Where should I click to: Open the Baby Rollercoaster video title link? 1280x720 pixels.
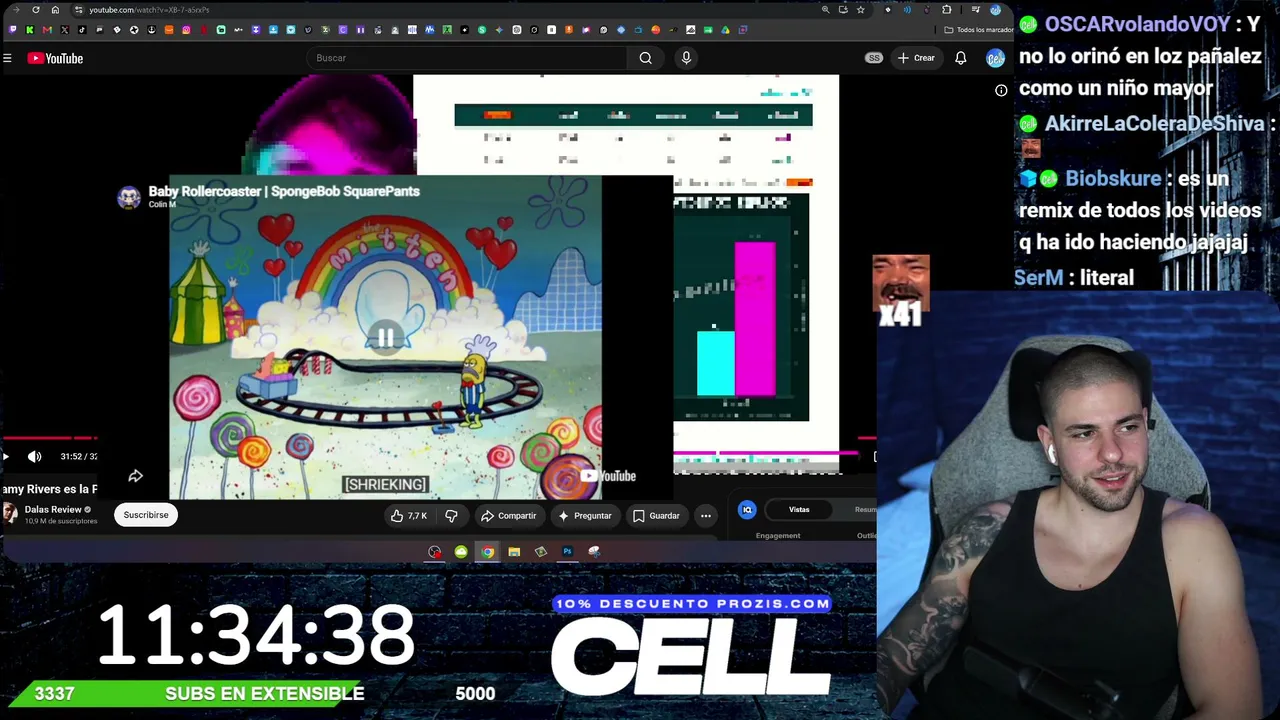coord(284,191)
